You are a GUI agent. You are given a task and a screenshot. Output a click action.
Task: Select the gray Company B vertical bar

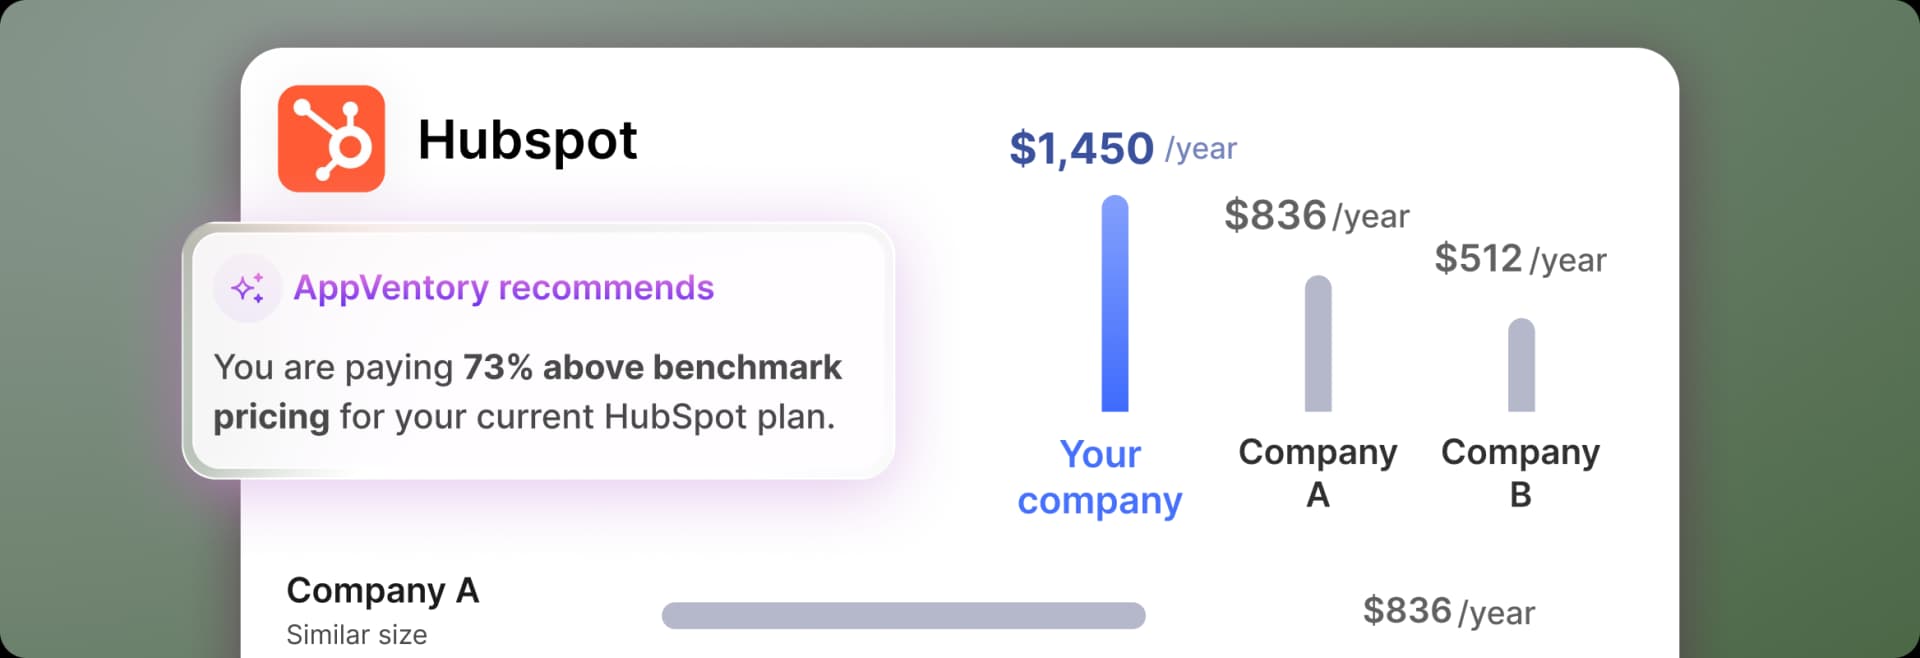point(1521,364)
